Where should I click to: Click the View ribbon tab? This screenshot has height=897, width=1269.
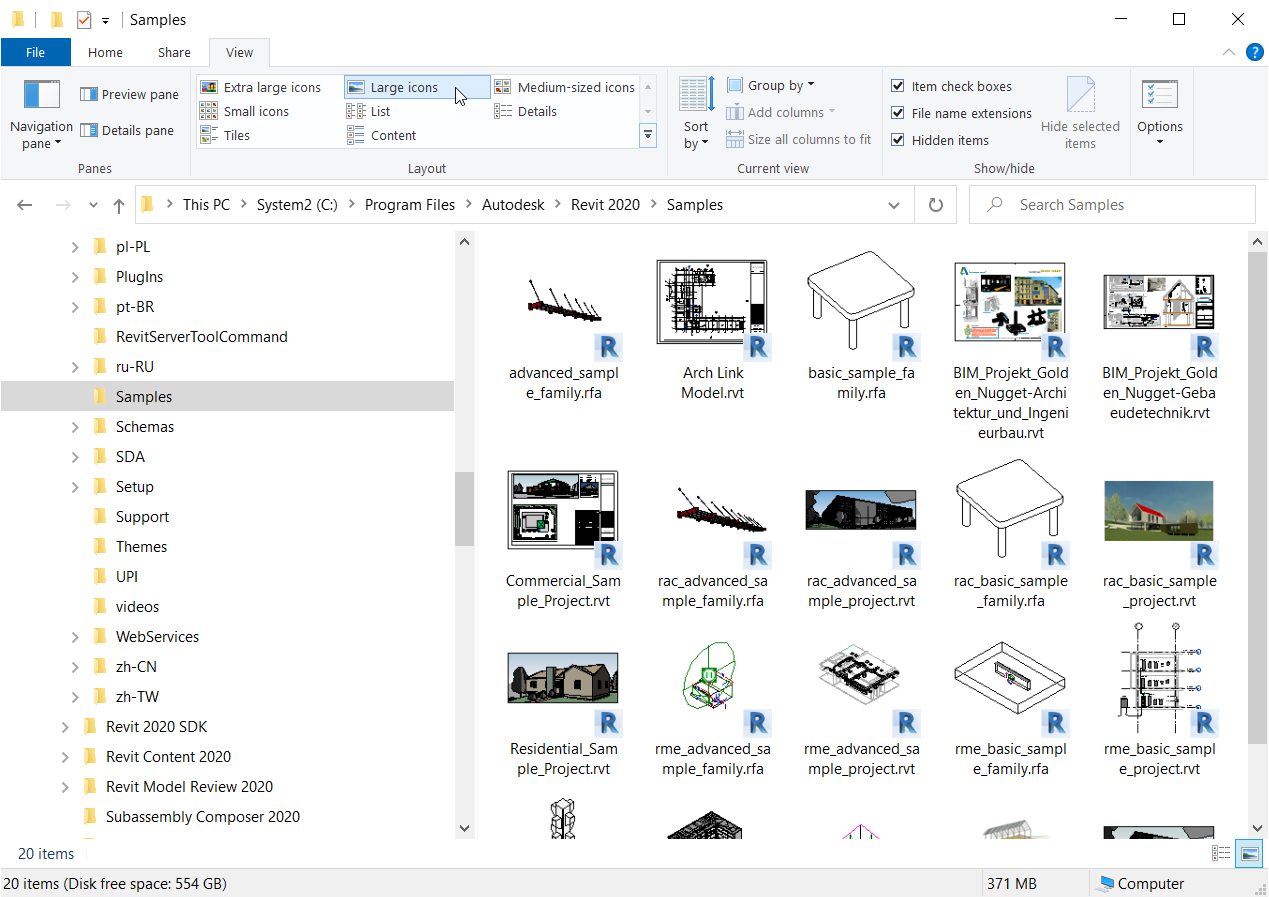pos(239,52)
